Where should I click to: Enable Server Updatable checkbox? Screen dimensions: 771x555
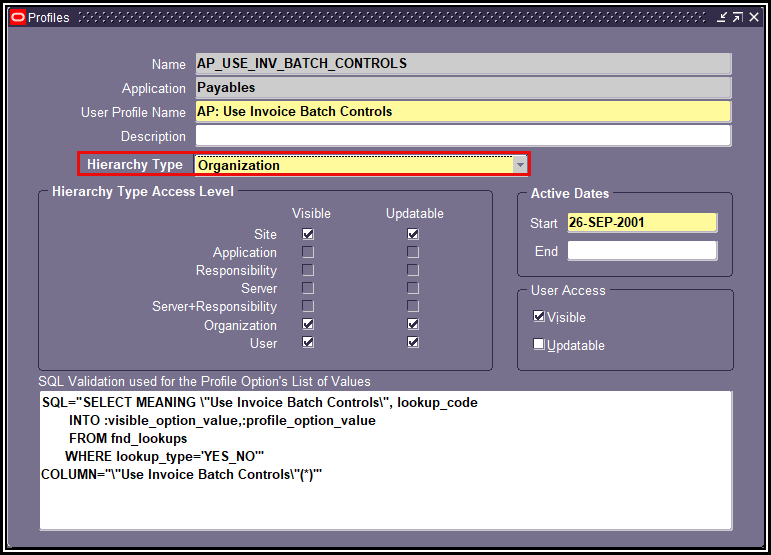tap(413, 288)
